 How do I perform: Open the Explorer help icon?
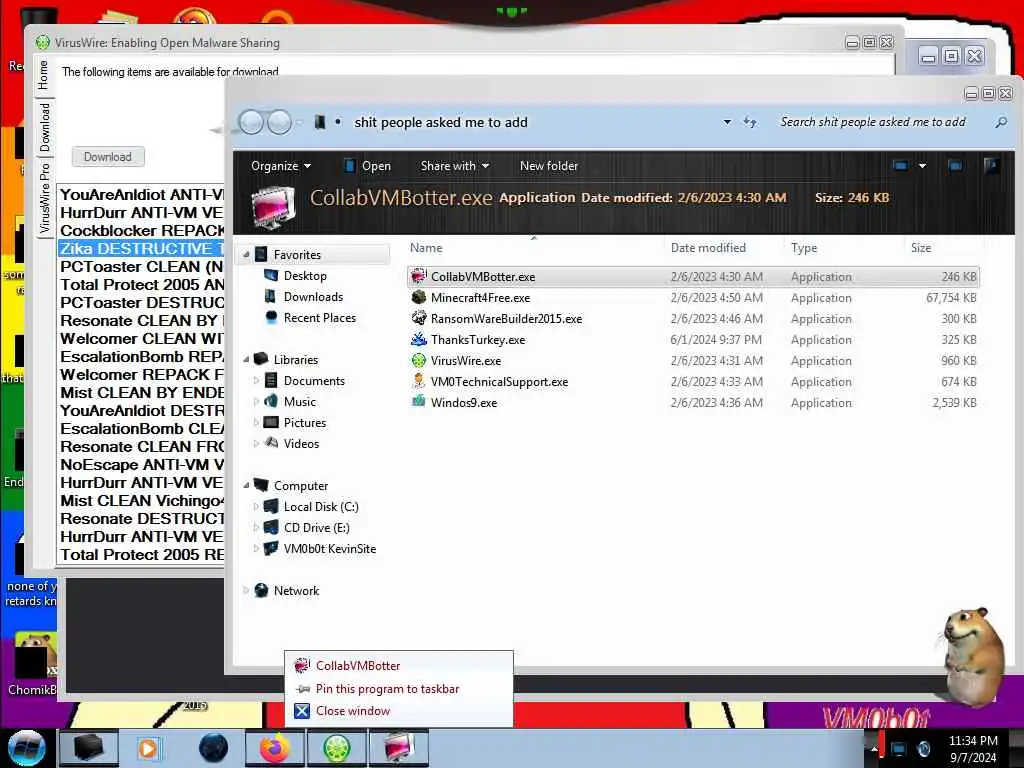point(991,166)
